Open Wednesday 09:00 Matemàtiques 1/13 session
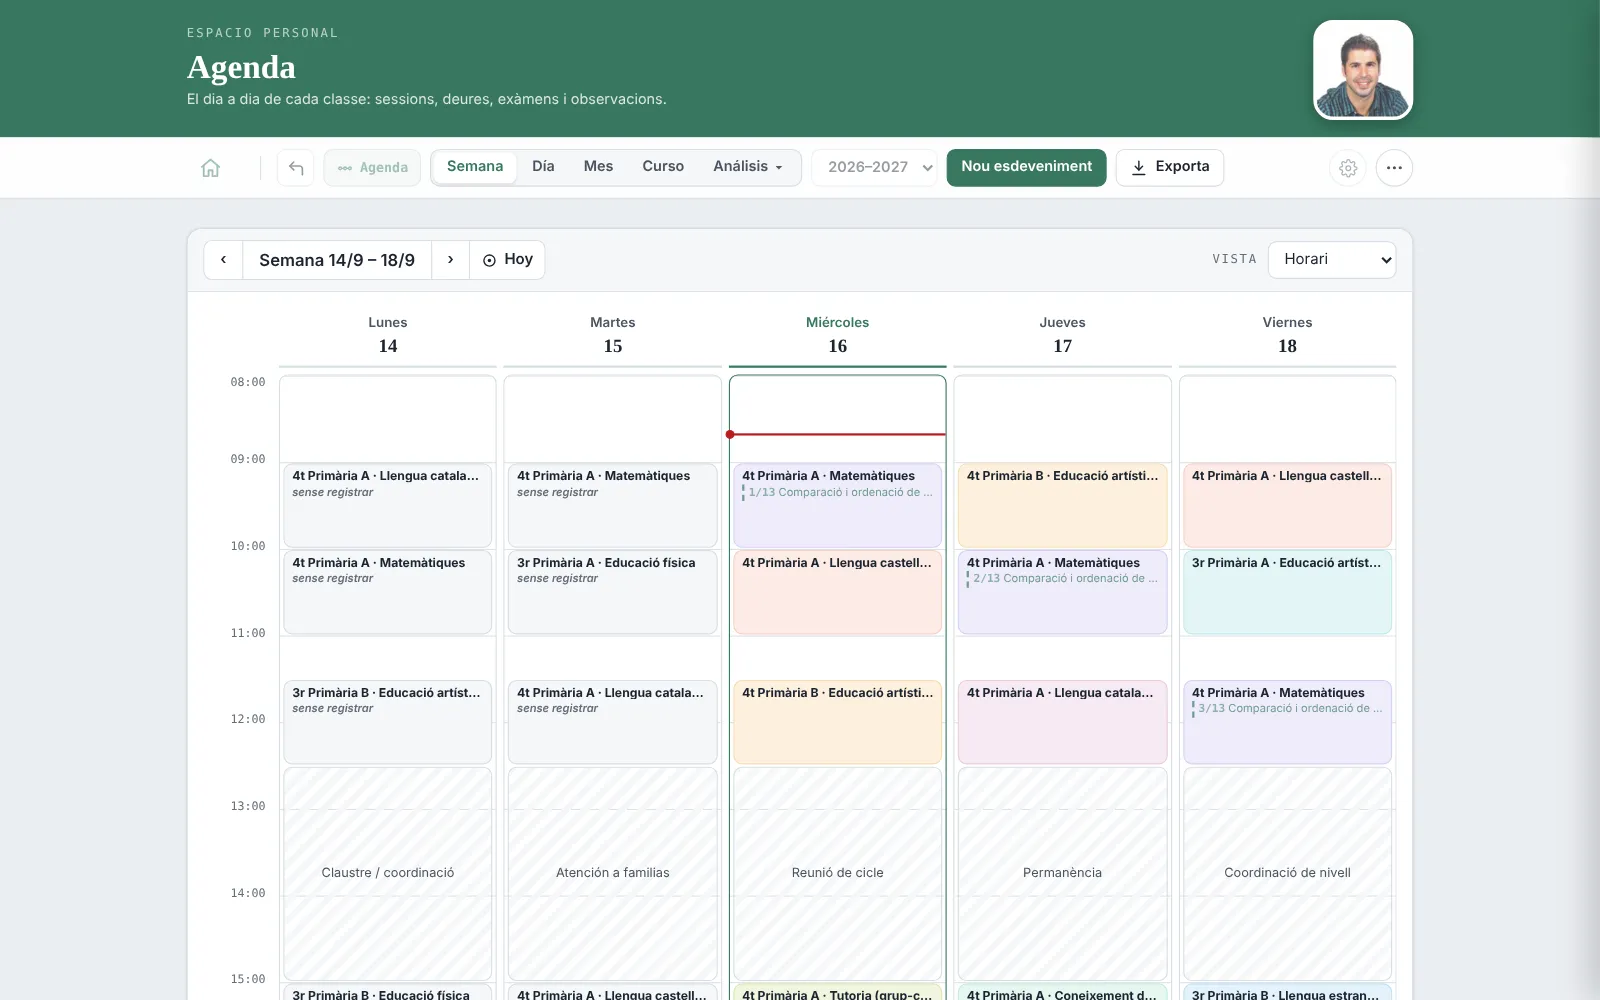 [x=838, y=505]
